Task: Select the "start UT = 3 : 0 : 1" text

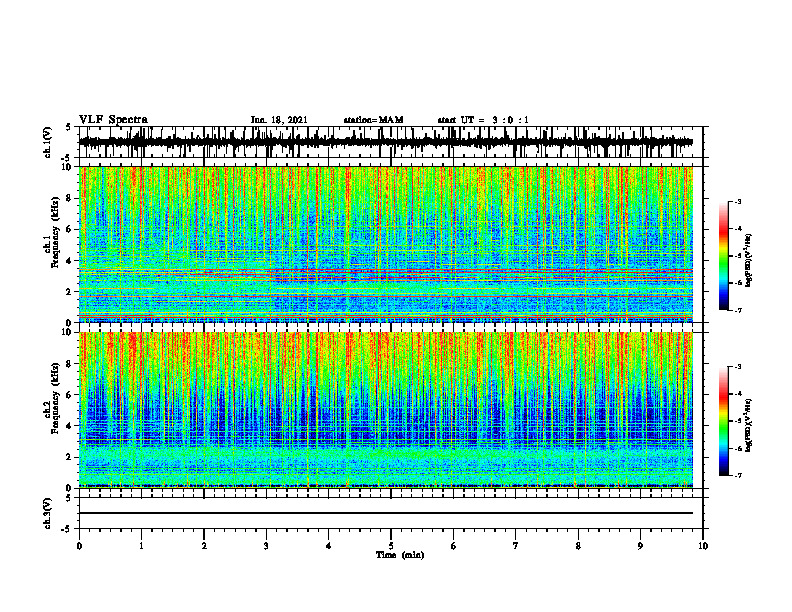Action: click(483, 120)
